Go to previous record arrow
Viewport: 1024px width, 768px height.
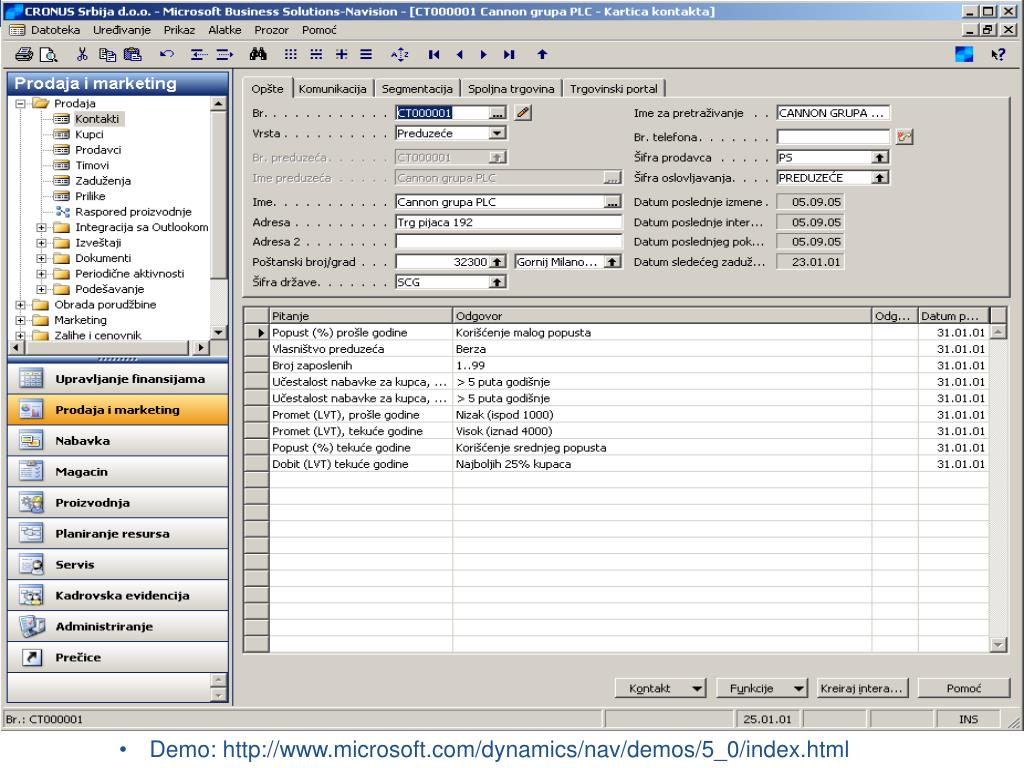[460, 55]
